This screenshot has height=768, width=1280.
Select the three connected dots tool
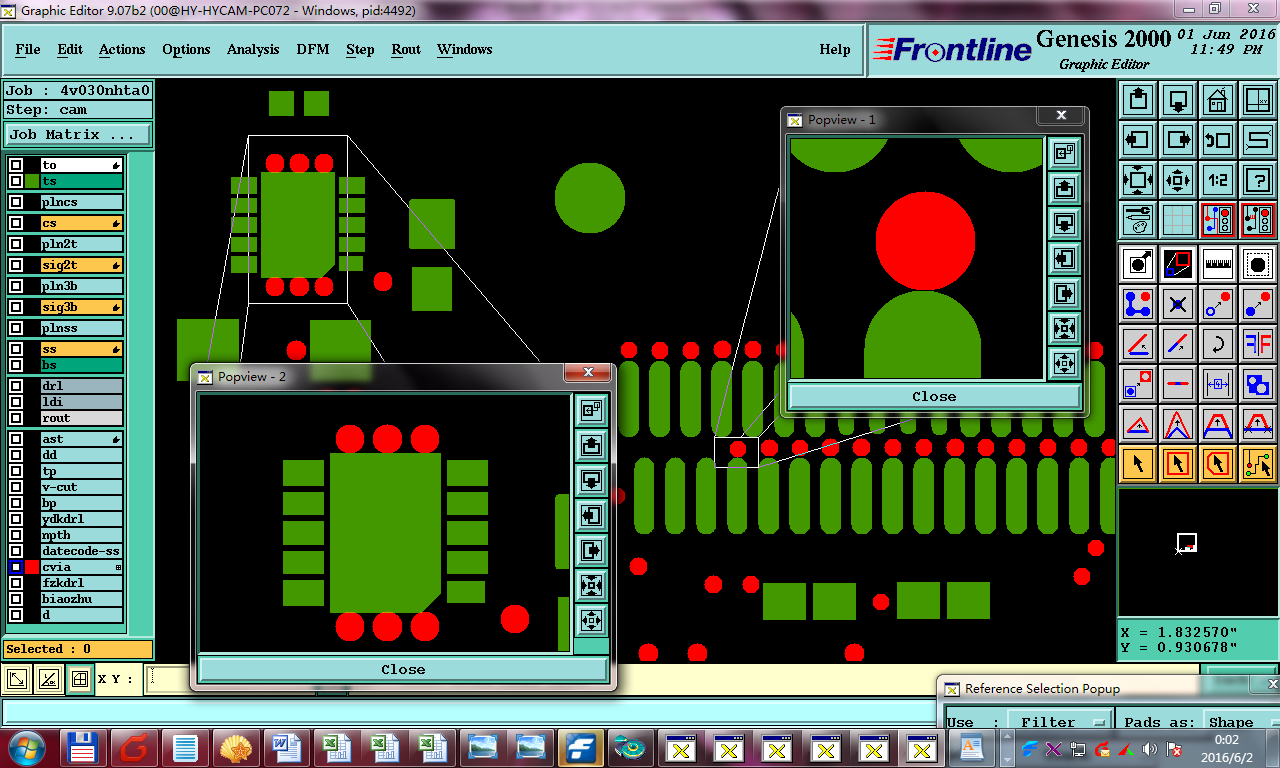pyautogui.click(x=1138, y=304)
